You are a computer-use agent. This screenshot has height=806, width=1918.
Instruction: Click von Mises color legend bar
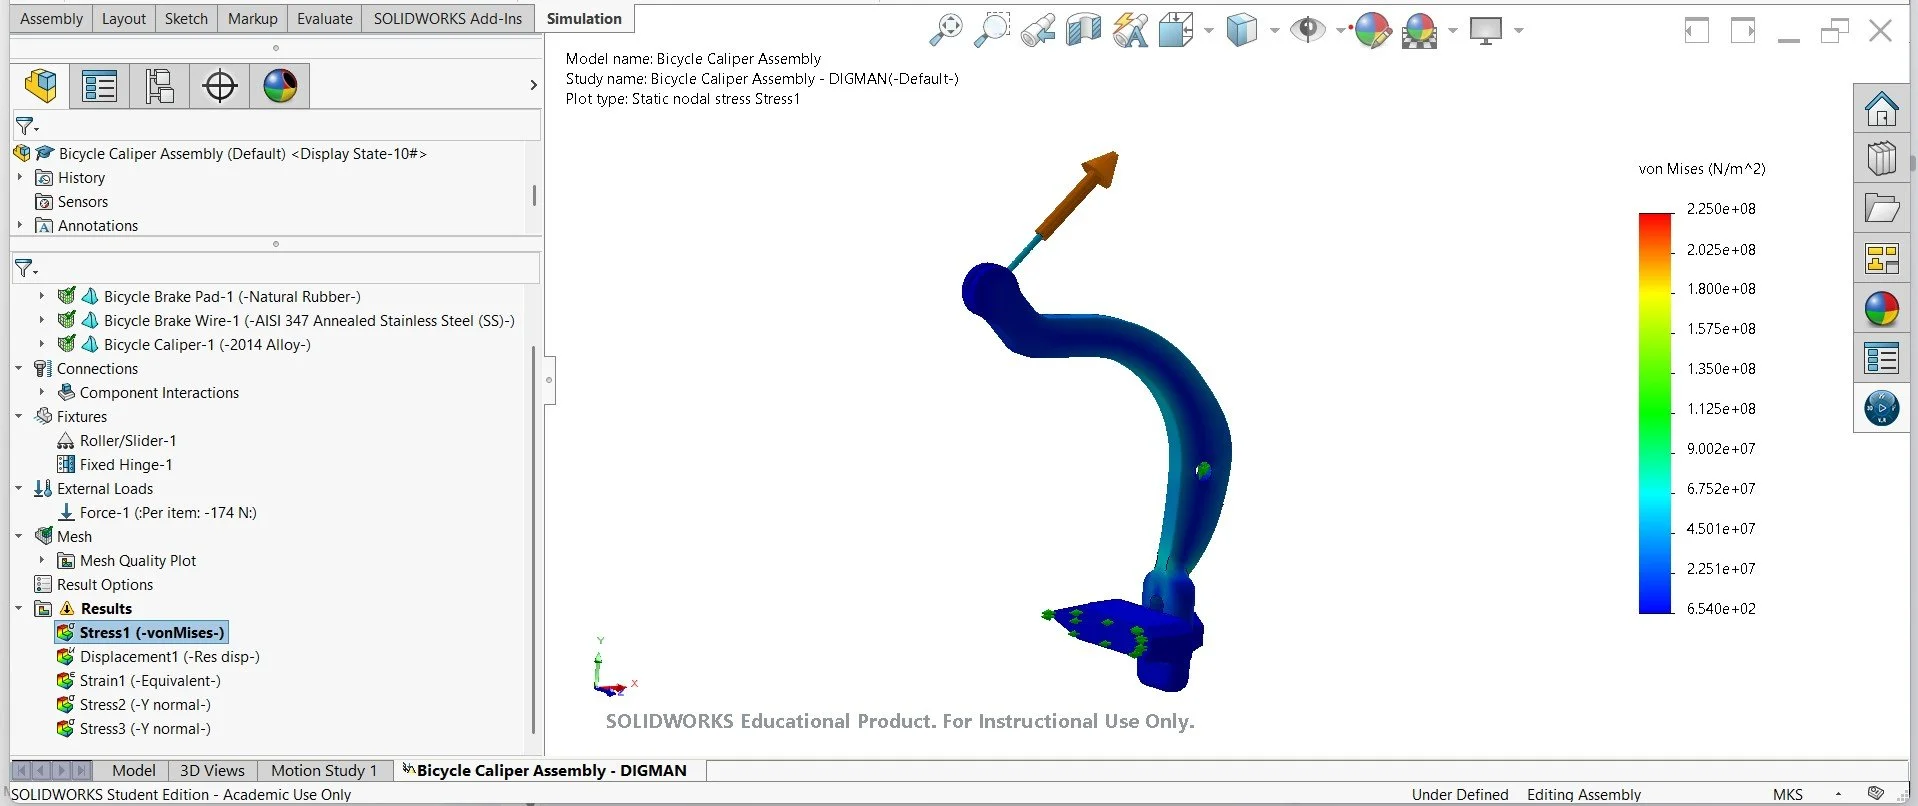click(1655, 413)
